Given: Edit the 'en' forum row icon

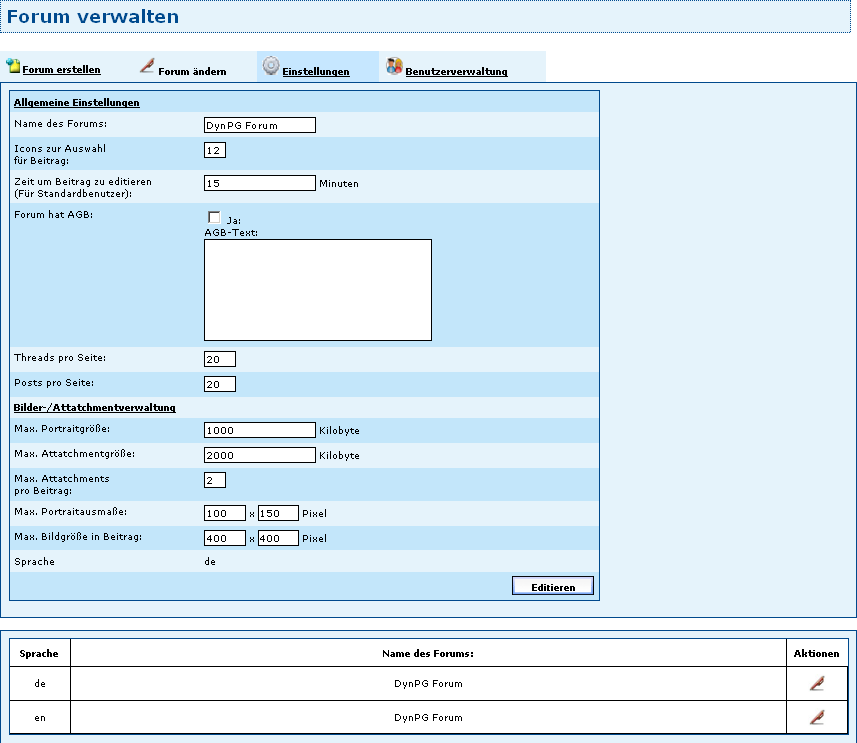Looking at the screenshot, I should click(x=817, y=718).
